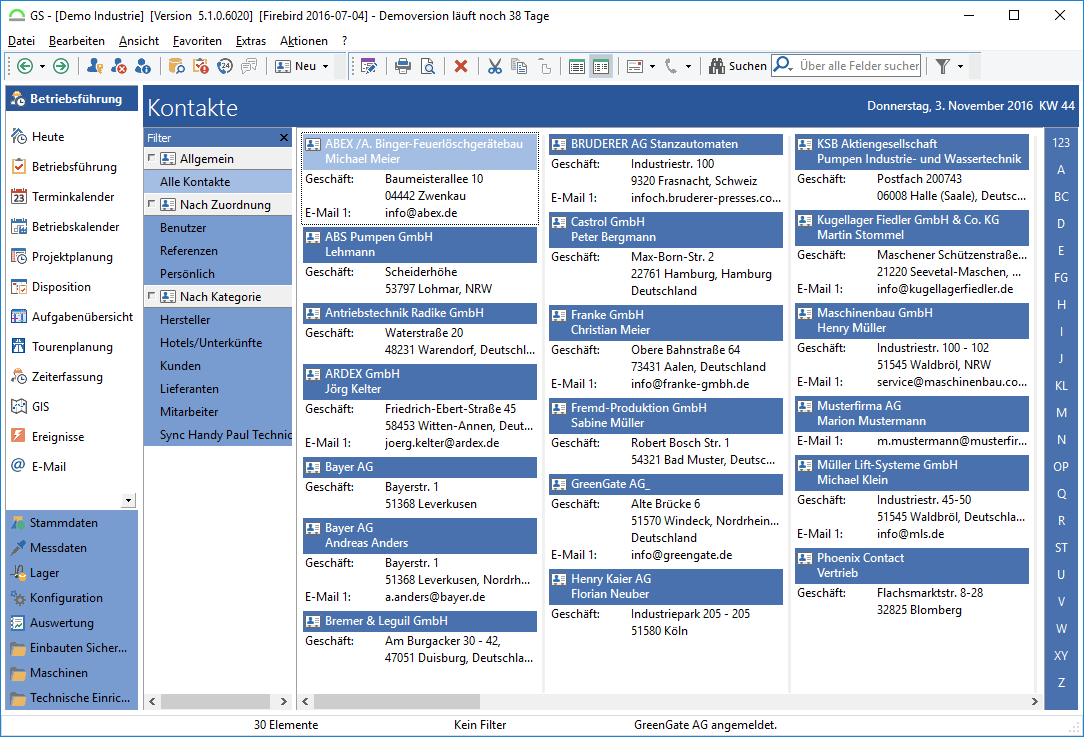Screen dimensions: 1084x737
Task: Open the Bearbeiten menu
Action: pos(77,41)
